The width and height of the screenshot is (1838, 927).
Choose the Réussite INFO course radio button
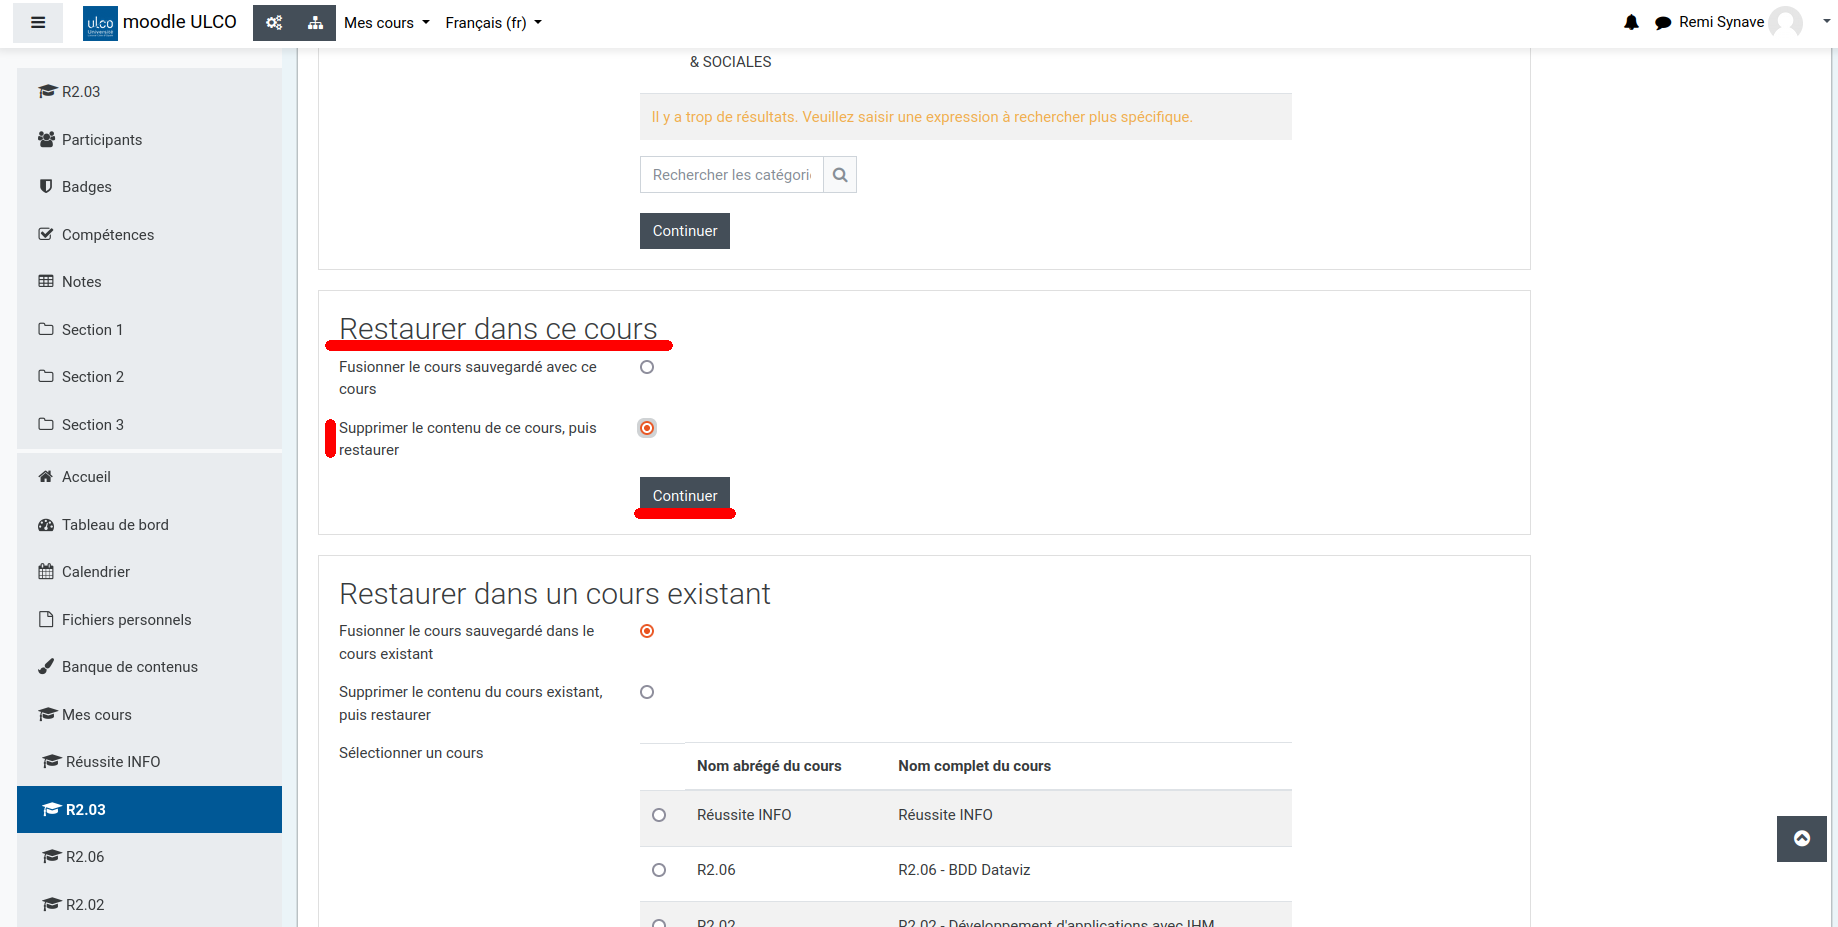point(659,815)
